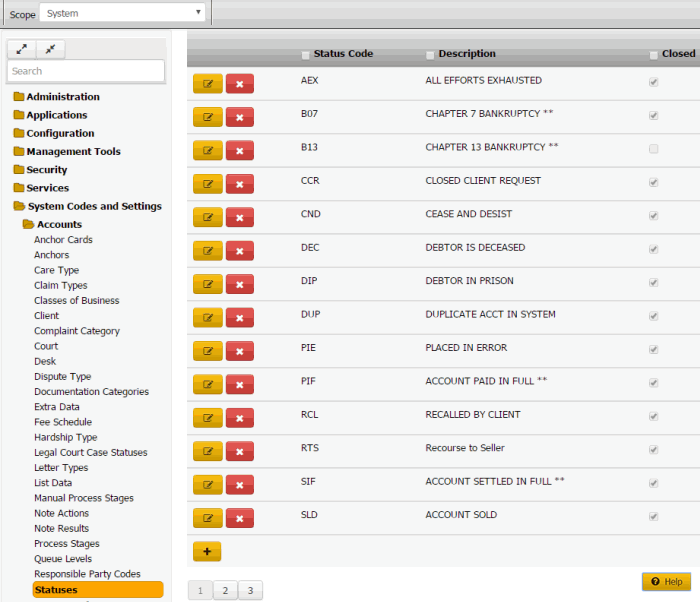The image size is (700, 602).
Task: Open the Scope dropdown
Action: click(x=123, y=13)
